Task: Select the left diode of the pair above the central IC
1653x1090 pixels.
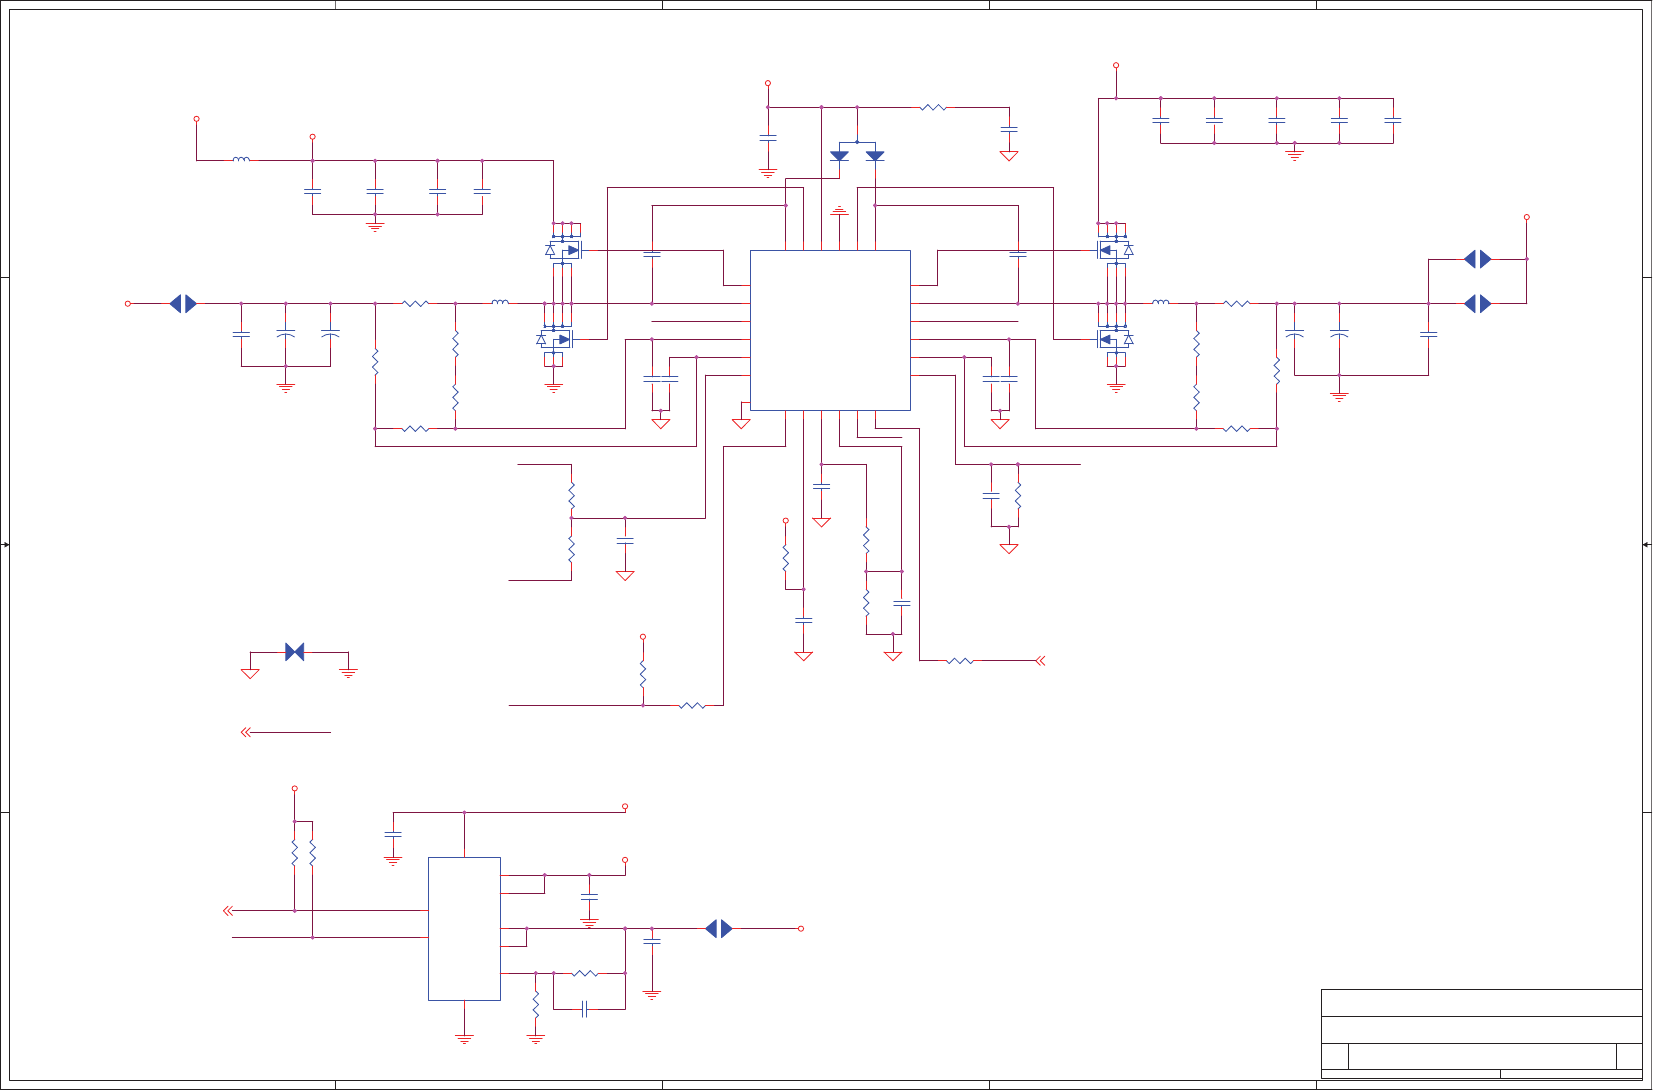Action: [839, 156]
